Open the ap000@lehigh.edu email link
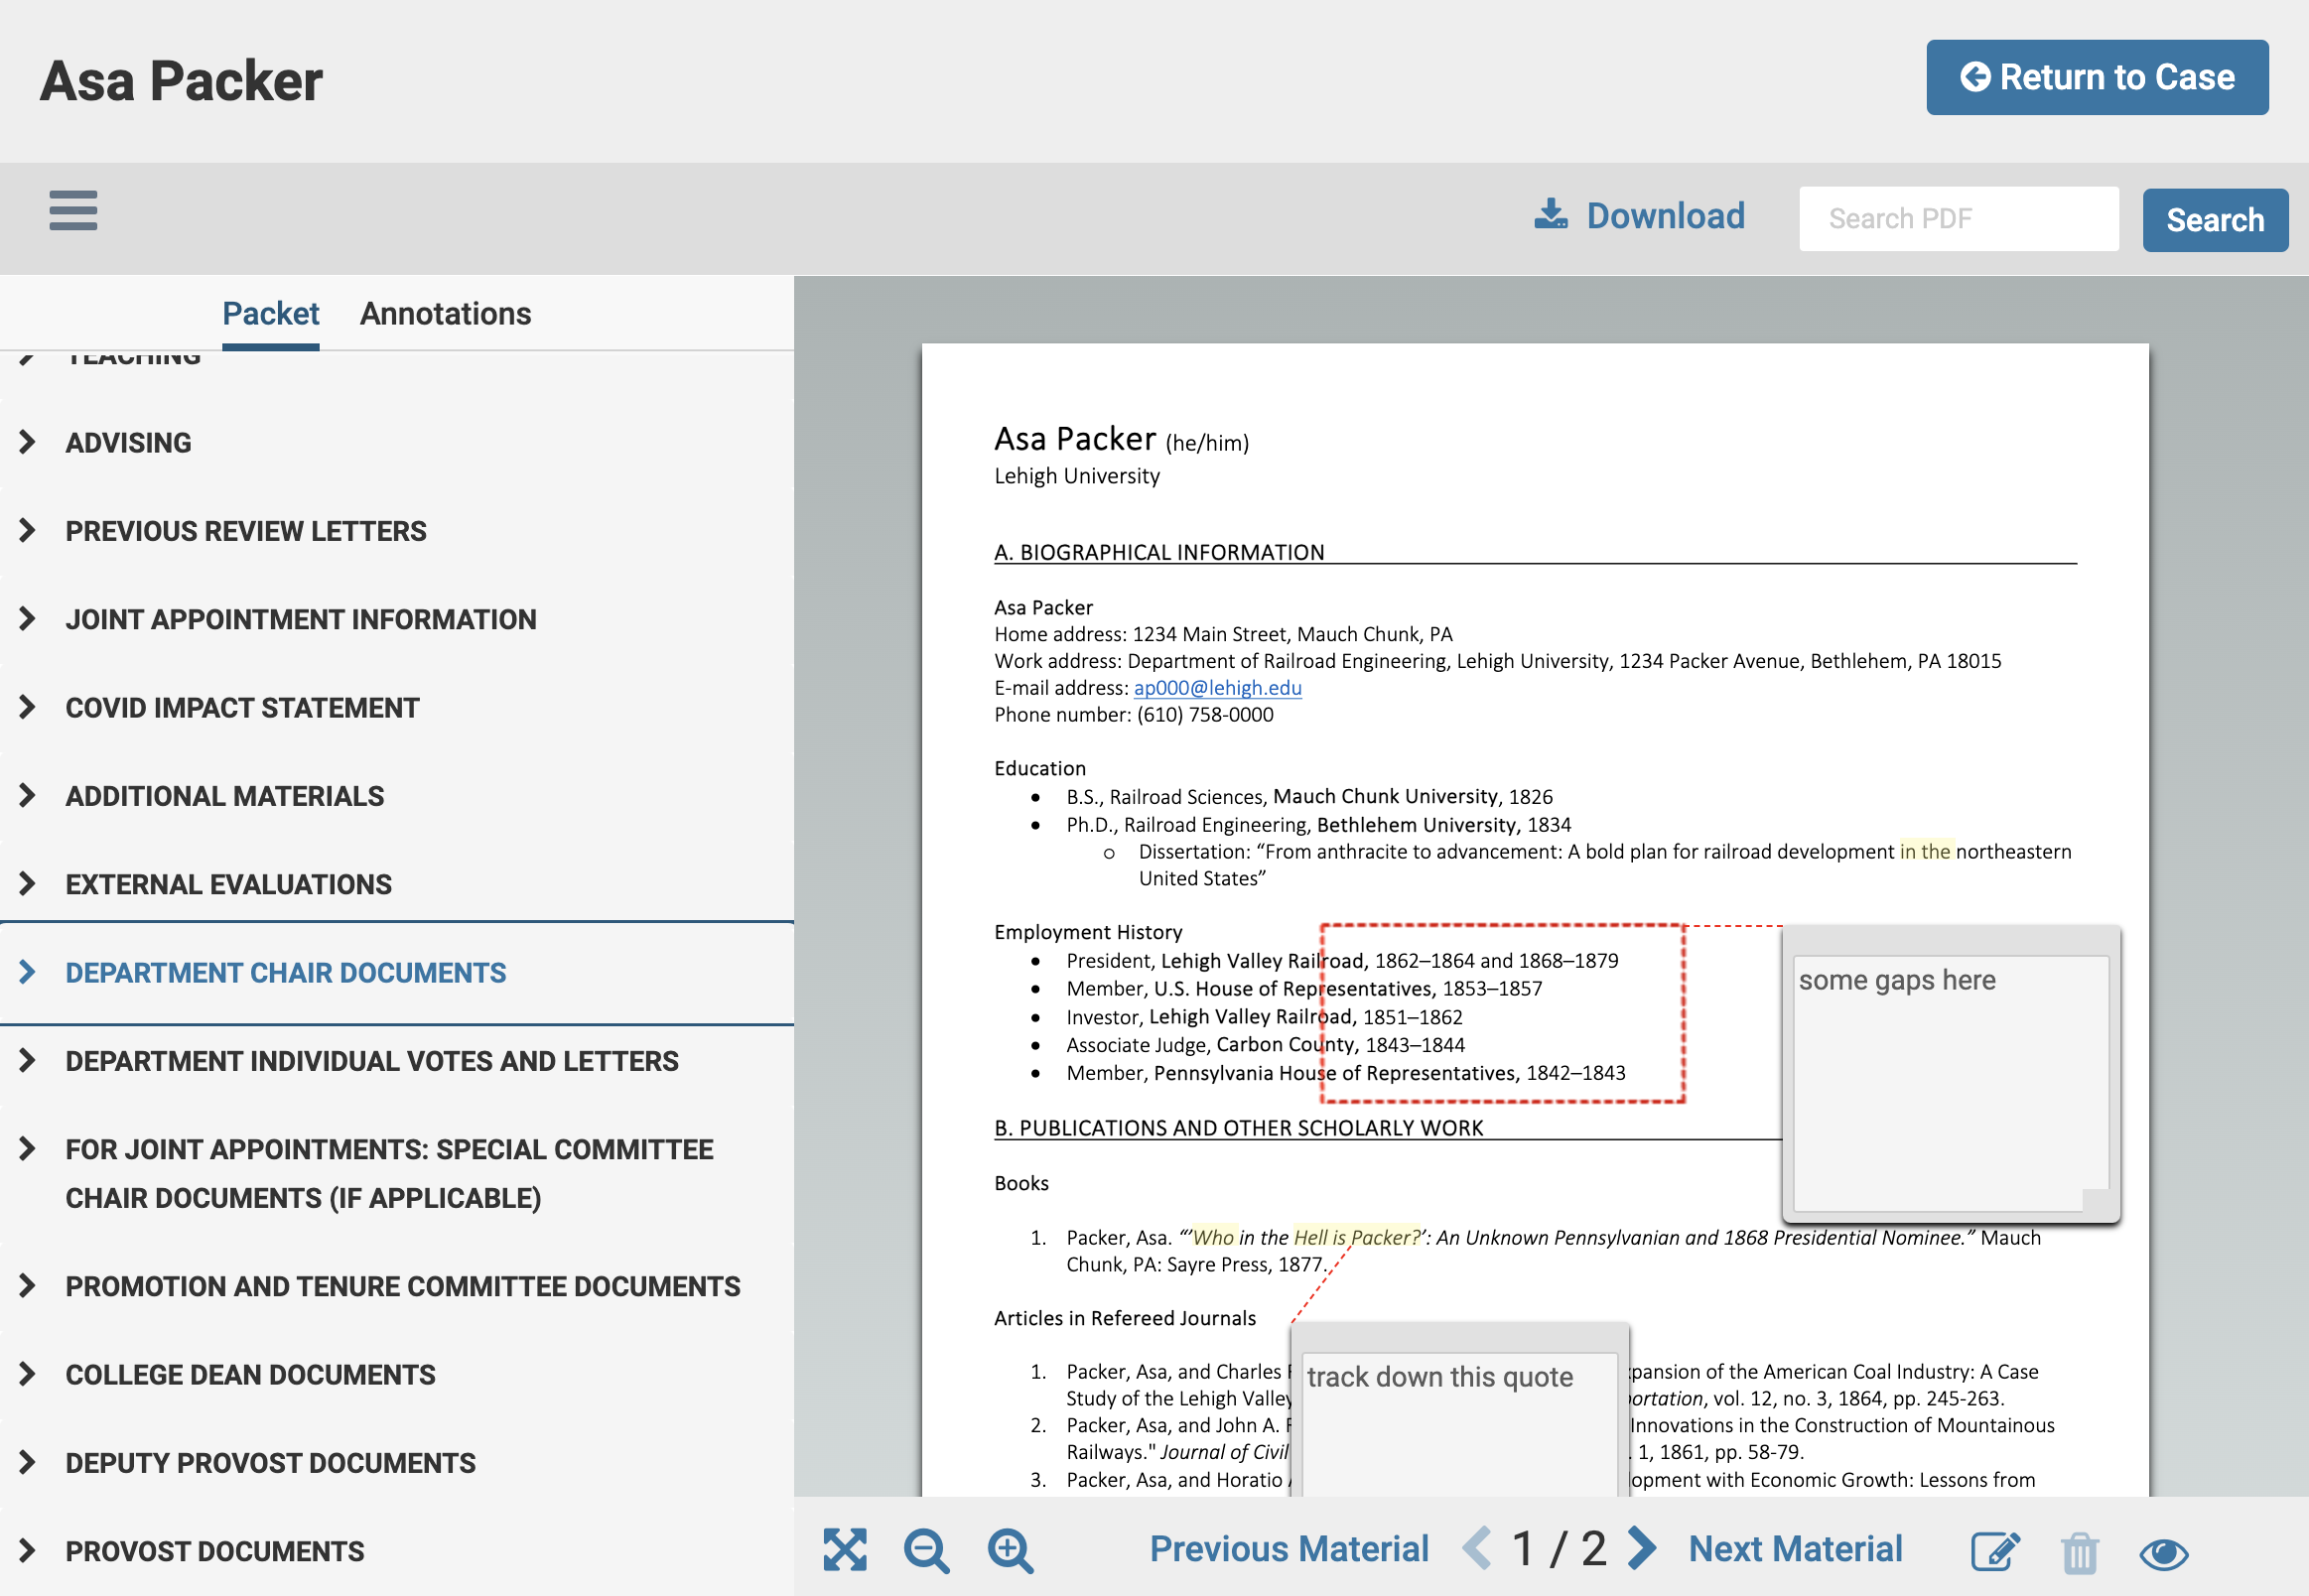This screenshot has width=2309, height=1596. 1217,688
